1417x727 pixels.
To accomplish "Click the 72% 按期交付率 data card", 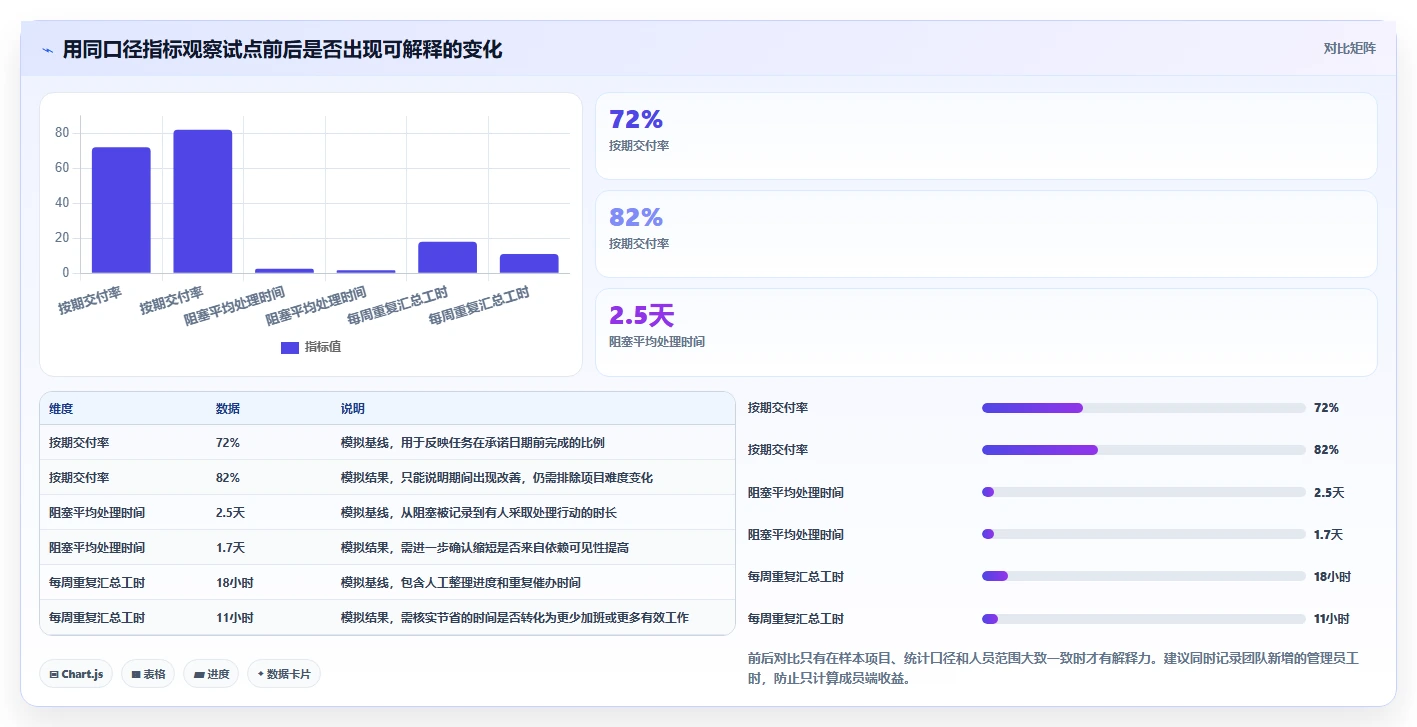I will pos(986,136).
